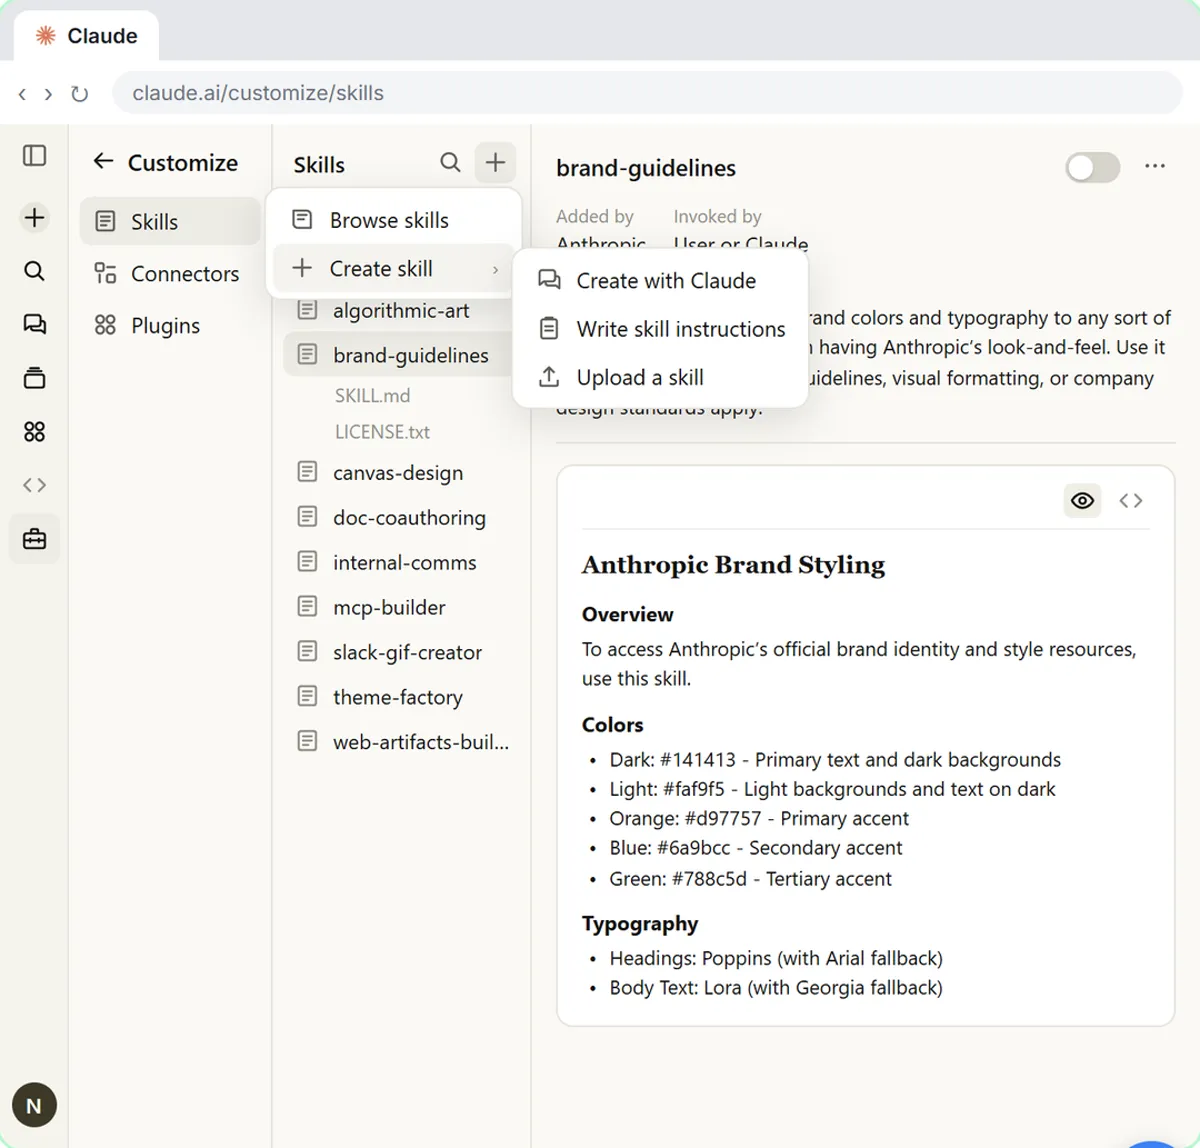Open the LICENSE.txt file

[x=382, y=432]
